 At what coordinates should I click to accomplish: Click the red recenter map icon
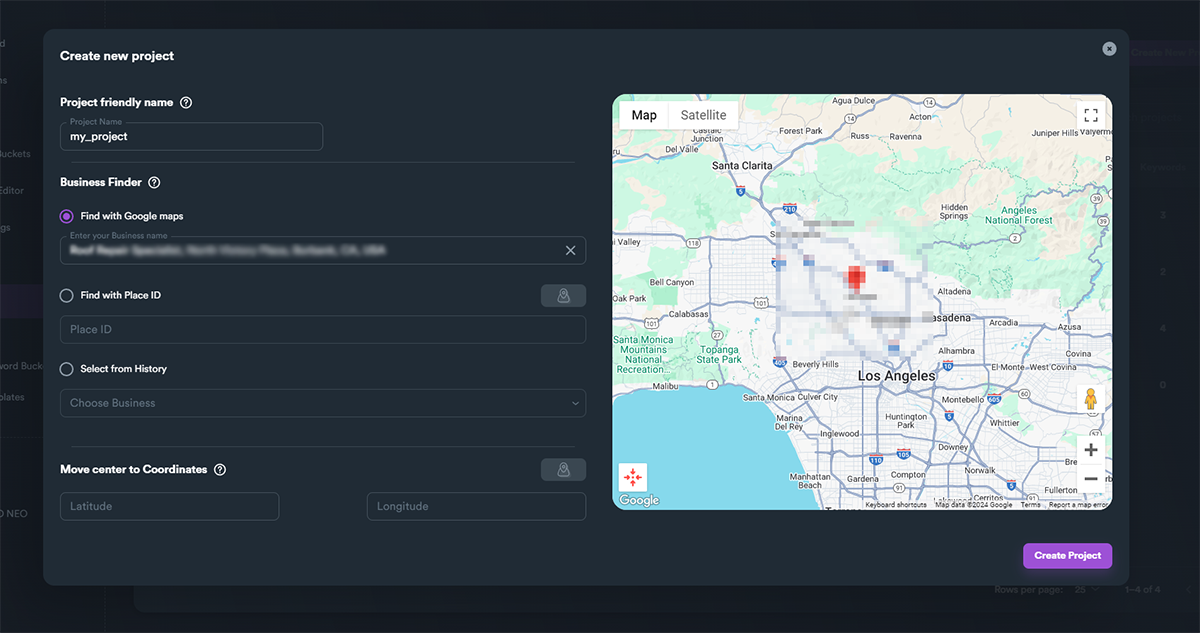[x=633, y=477]
